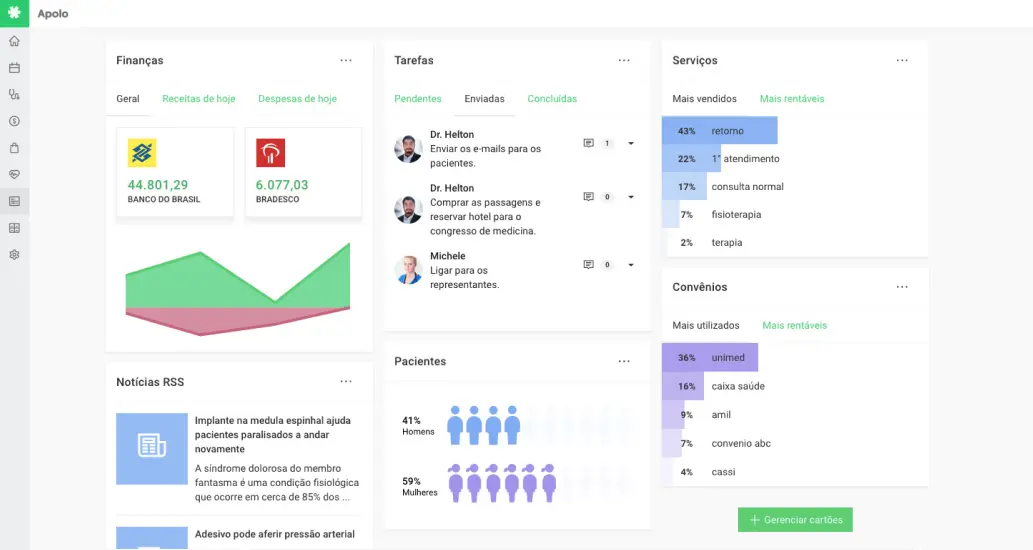
Task: Switch to Despesas de hoje tab
Action: 297,99
